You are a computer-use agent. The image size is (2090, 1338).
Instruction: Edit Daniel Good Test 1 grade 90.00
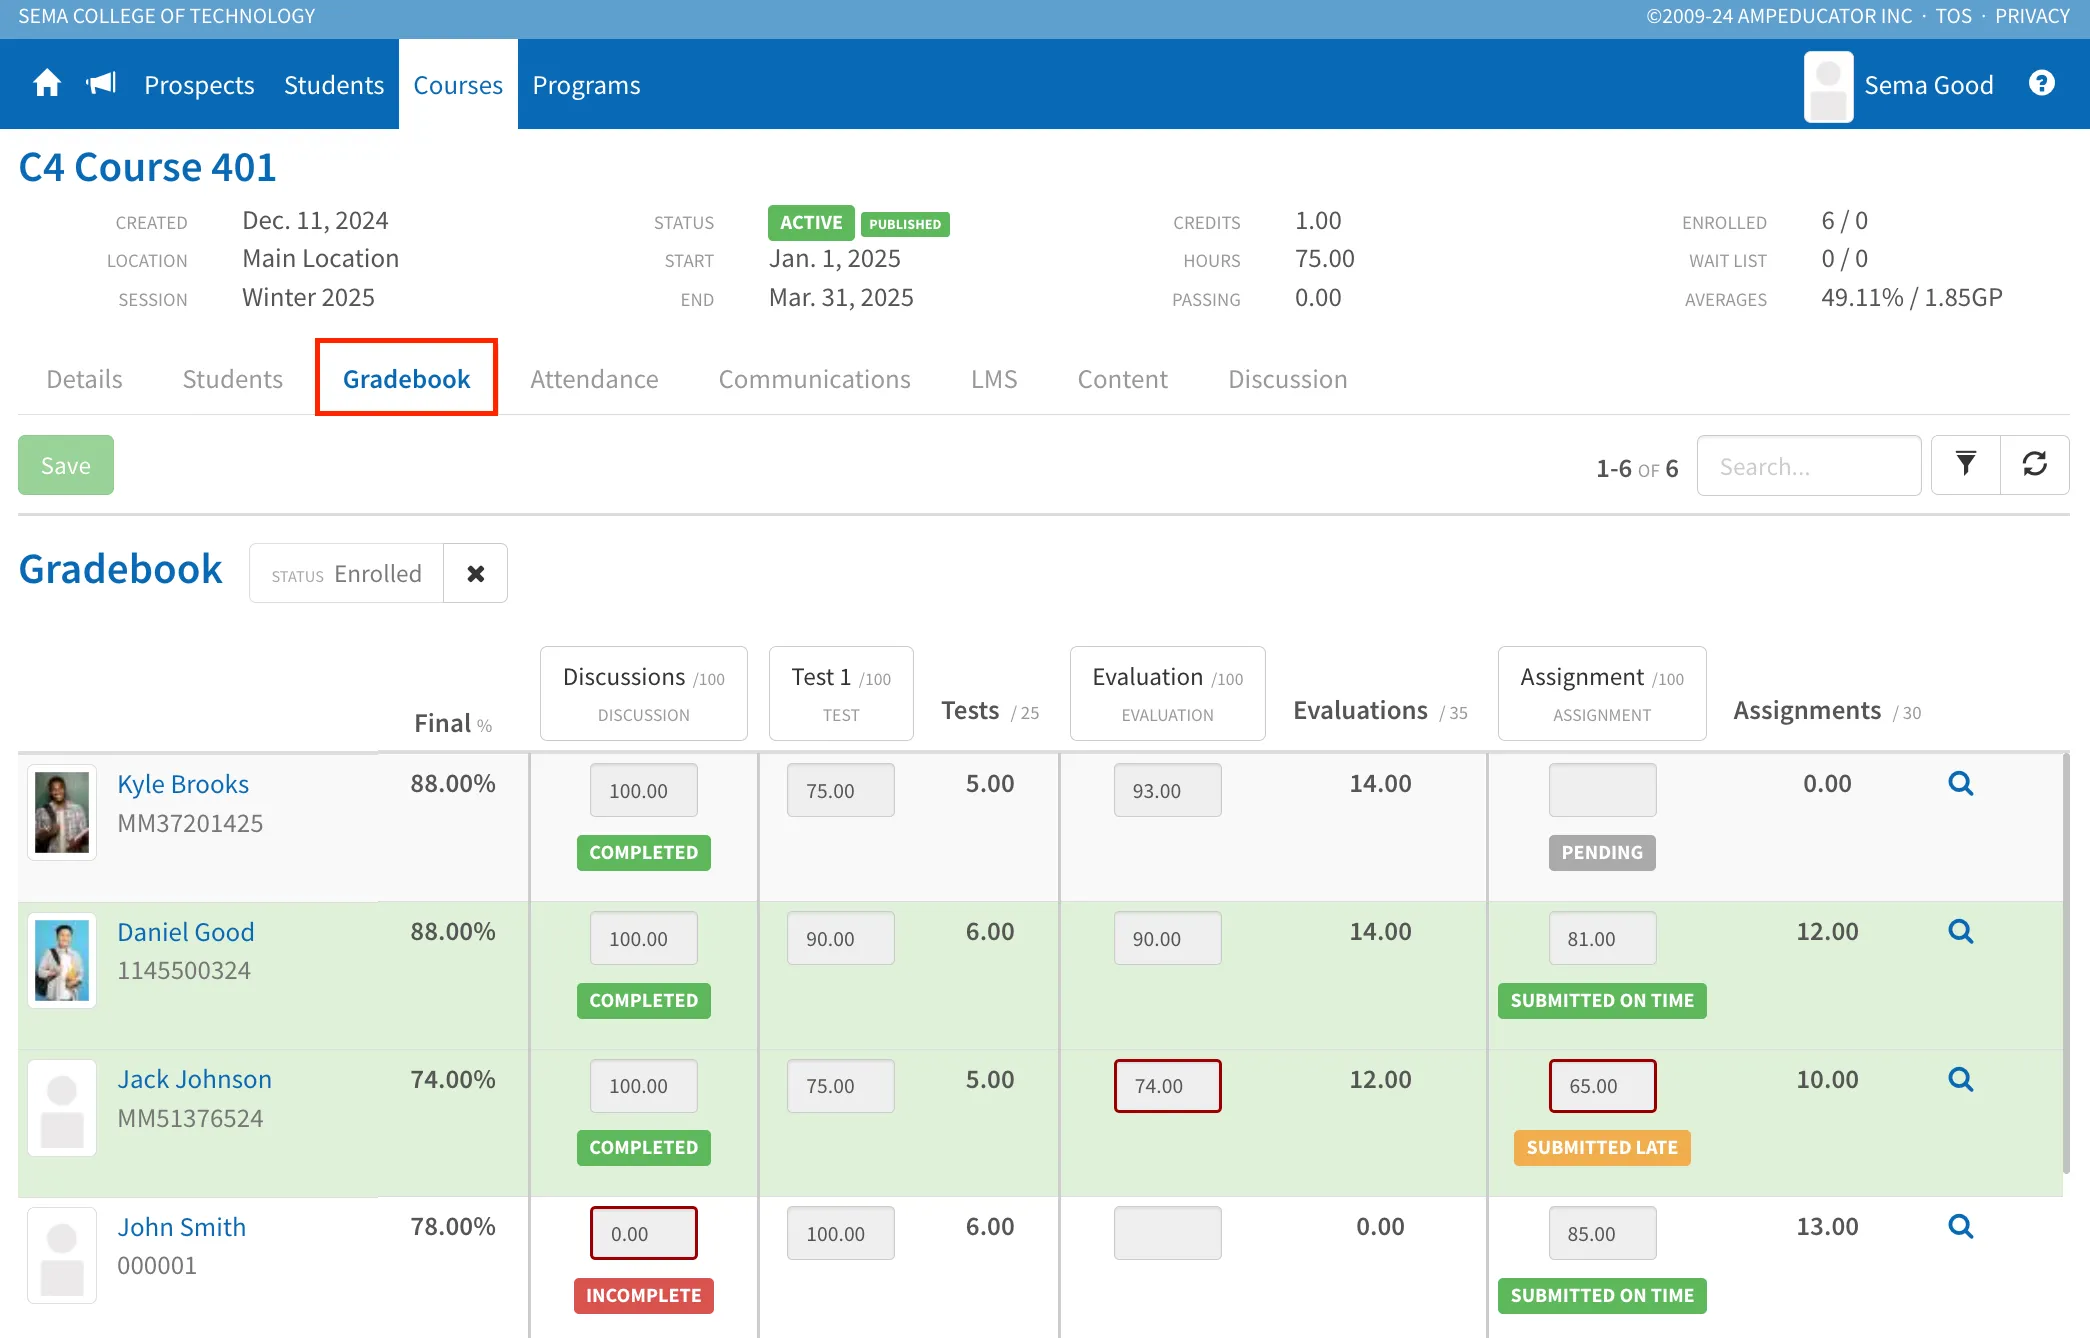pos(840,938)
